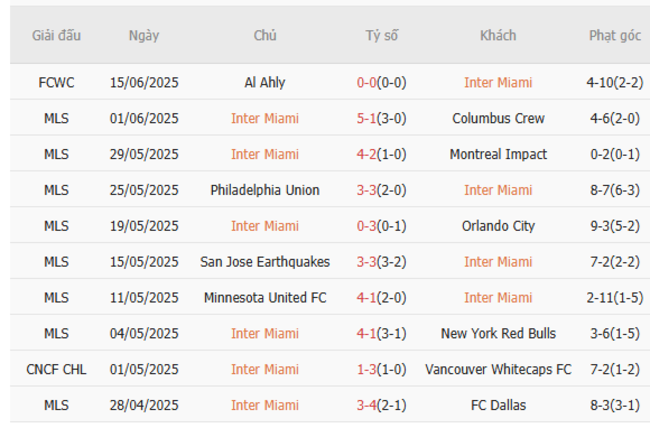Open Vancouver Whitecaps FC team link
This screenshot has height=428, width=650.
coord(498,369)
